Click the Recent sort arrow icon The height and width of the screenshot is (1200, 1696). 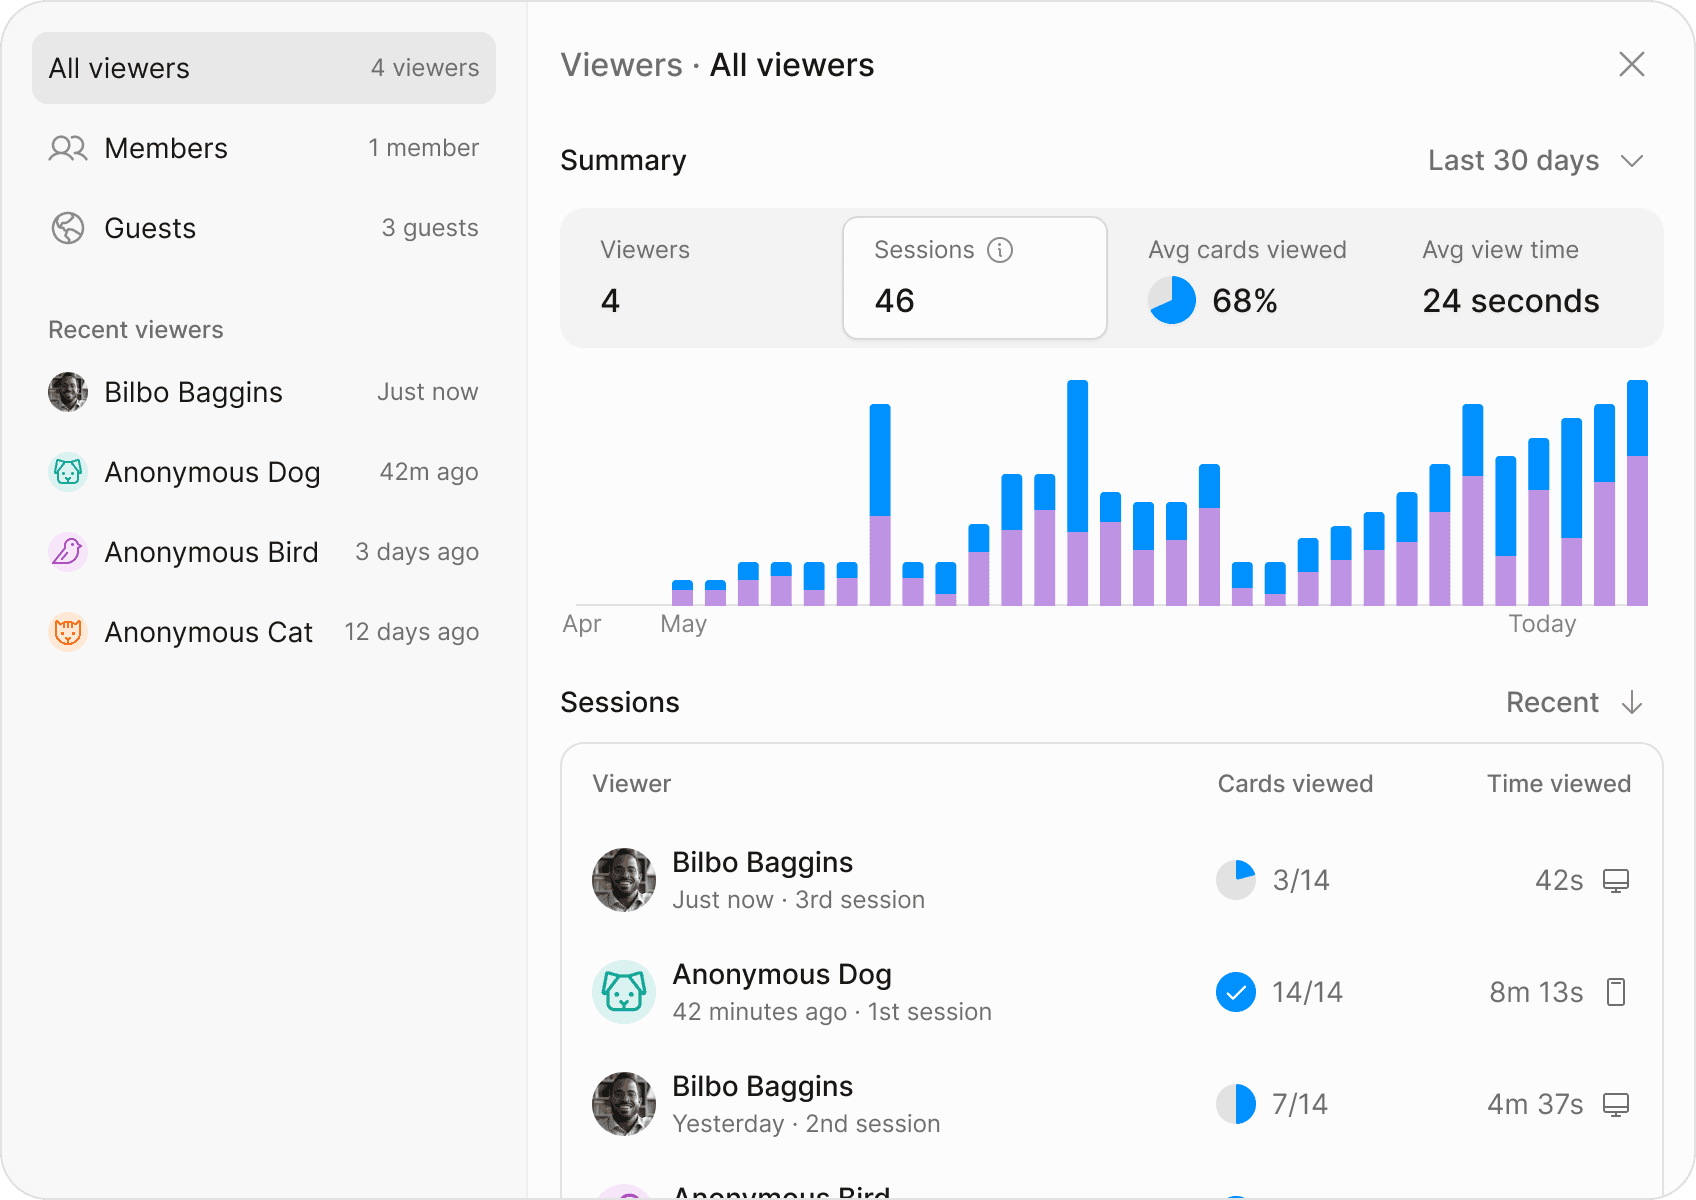click(1632, 702)
